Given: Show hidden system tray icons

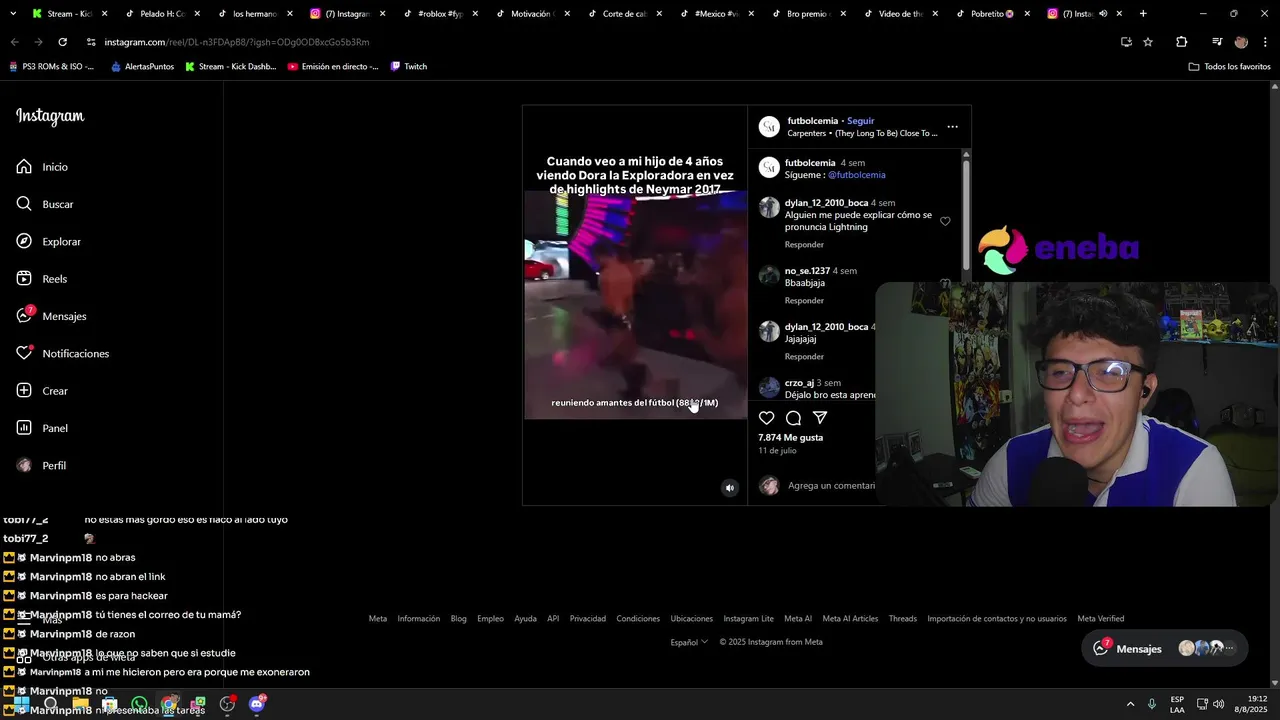Looking at the screenshot, I should point(1130,704).
